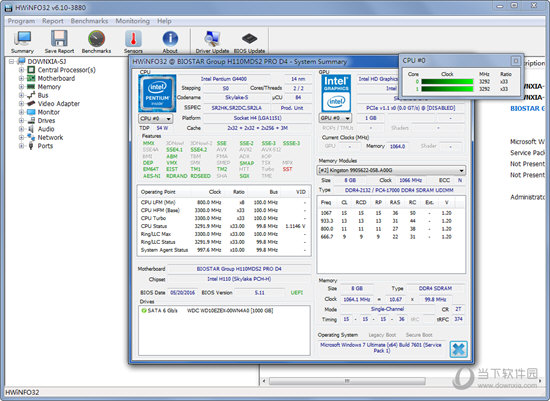This screenshot has width=550, height=401.
Task: Open the Kingston memory module dropdown
Action: pyautogui.click(x=391, y=171)
